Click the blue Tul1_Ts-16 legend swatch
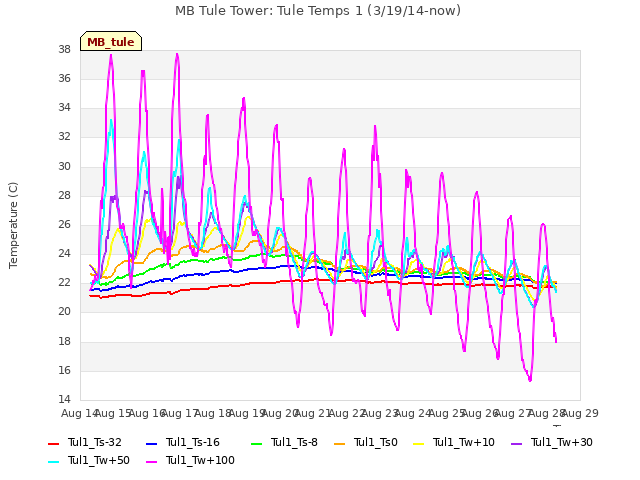 click(x=151, y=444)
